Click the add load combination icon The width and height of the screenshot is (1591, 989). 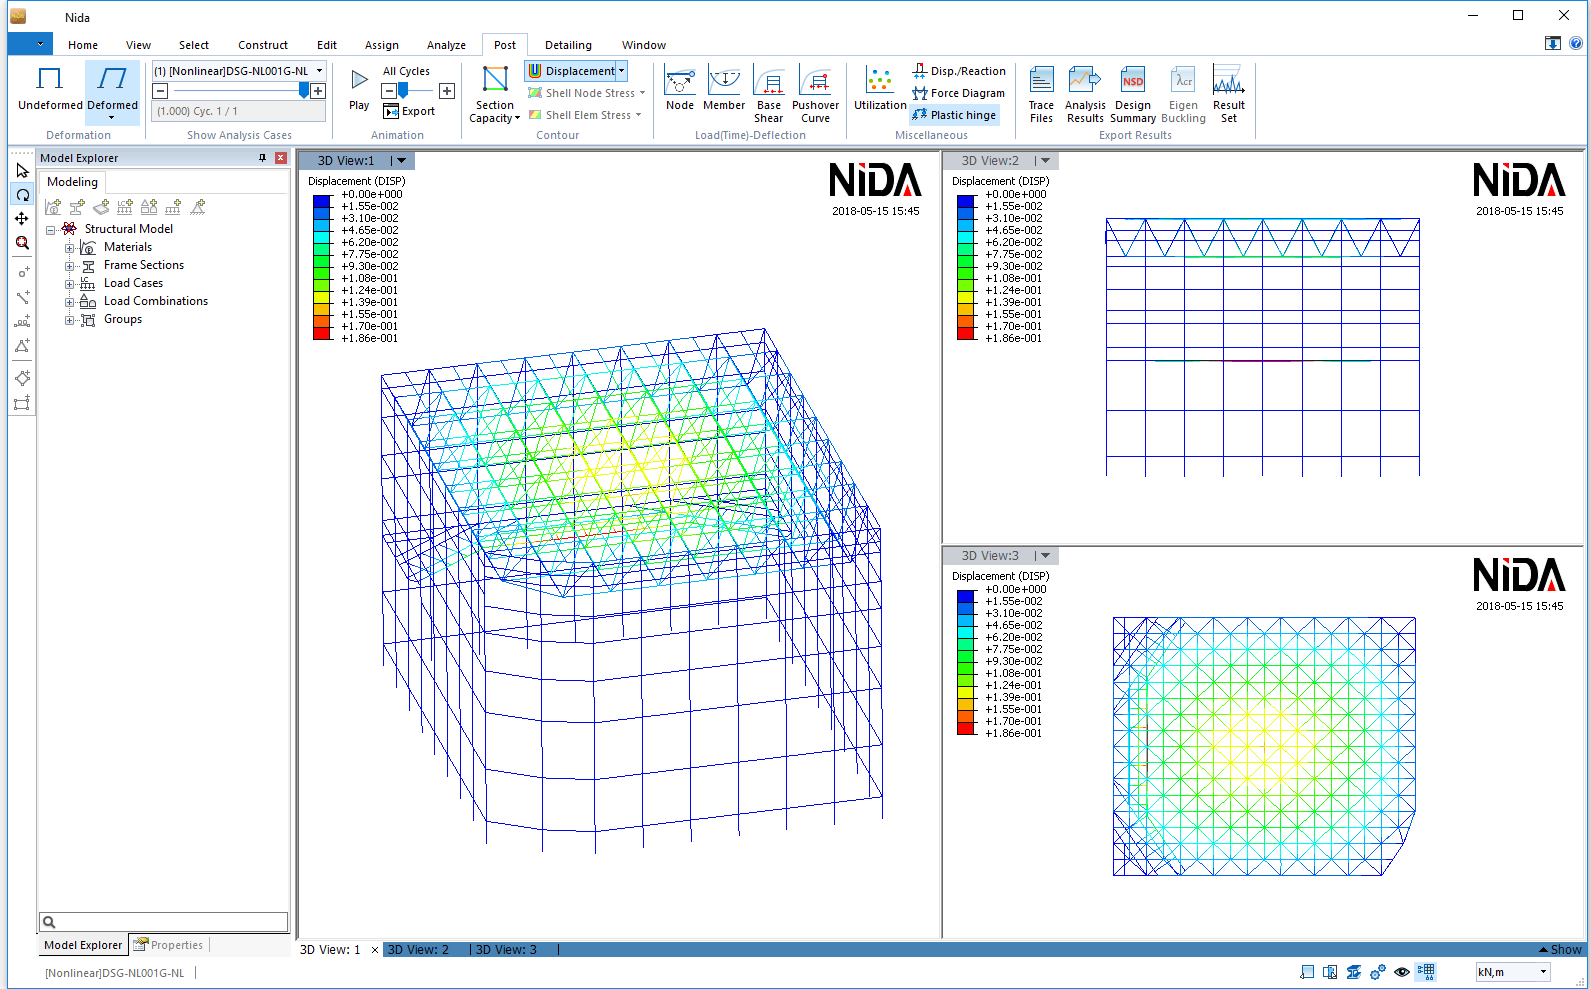click(149, 207)
